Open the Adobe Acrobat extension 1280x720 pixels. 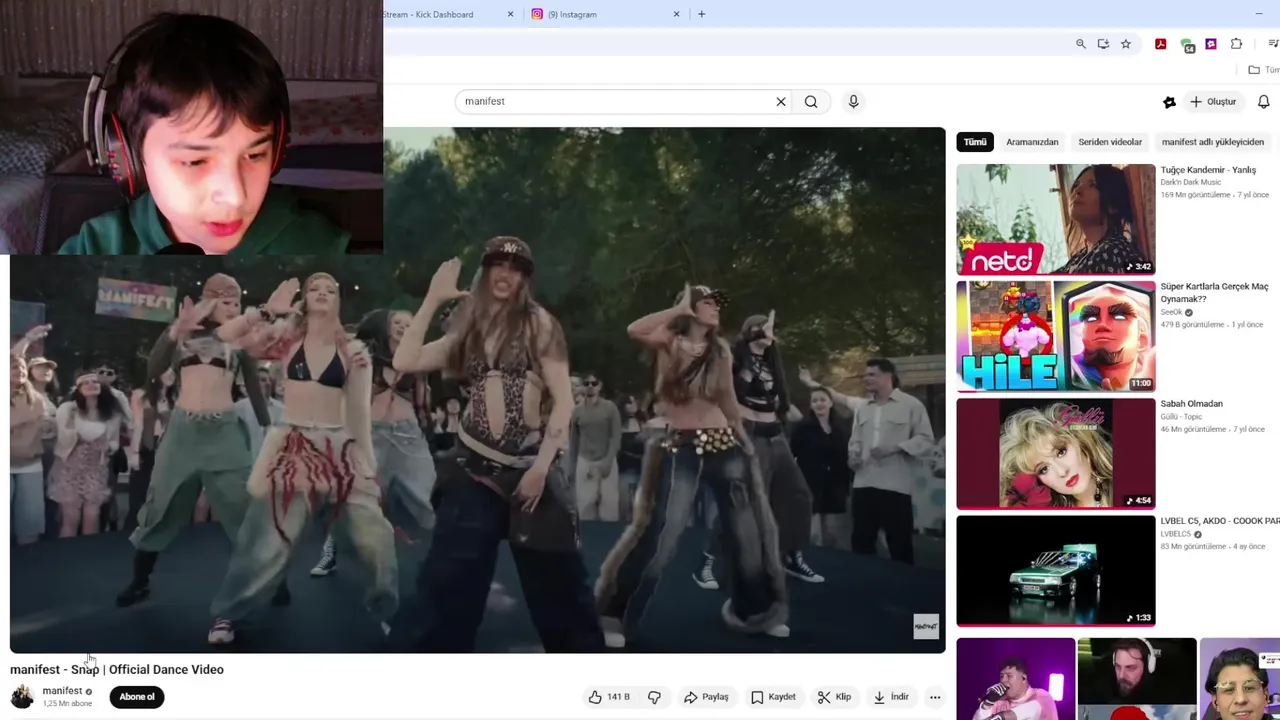(1160, 44)
